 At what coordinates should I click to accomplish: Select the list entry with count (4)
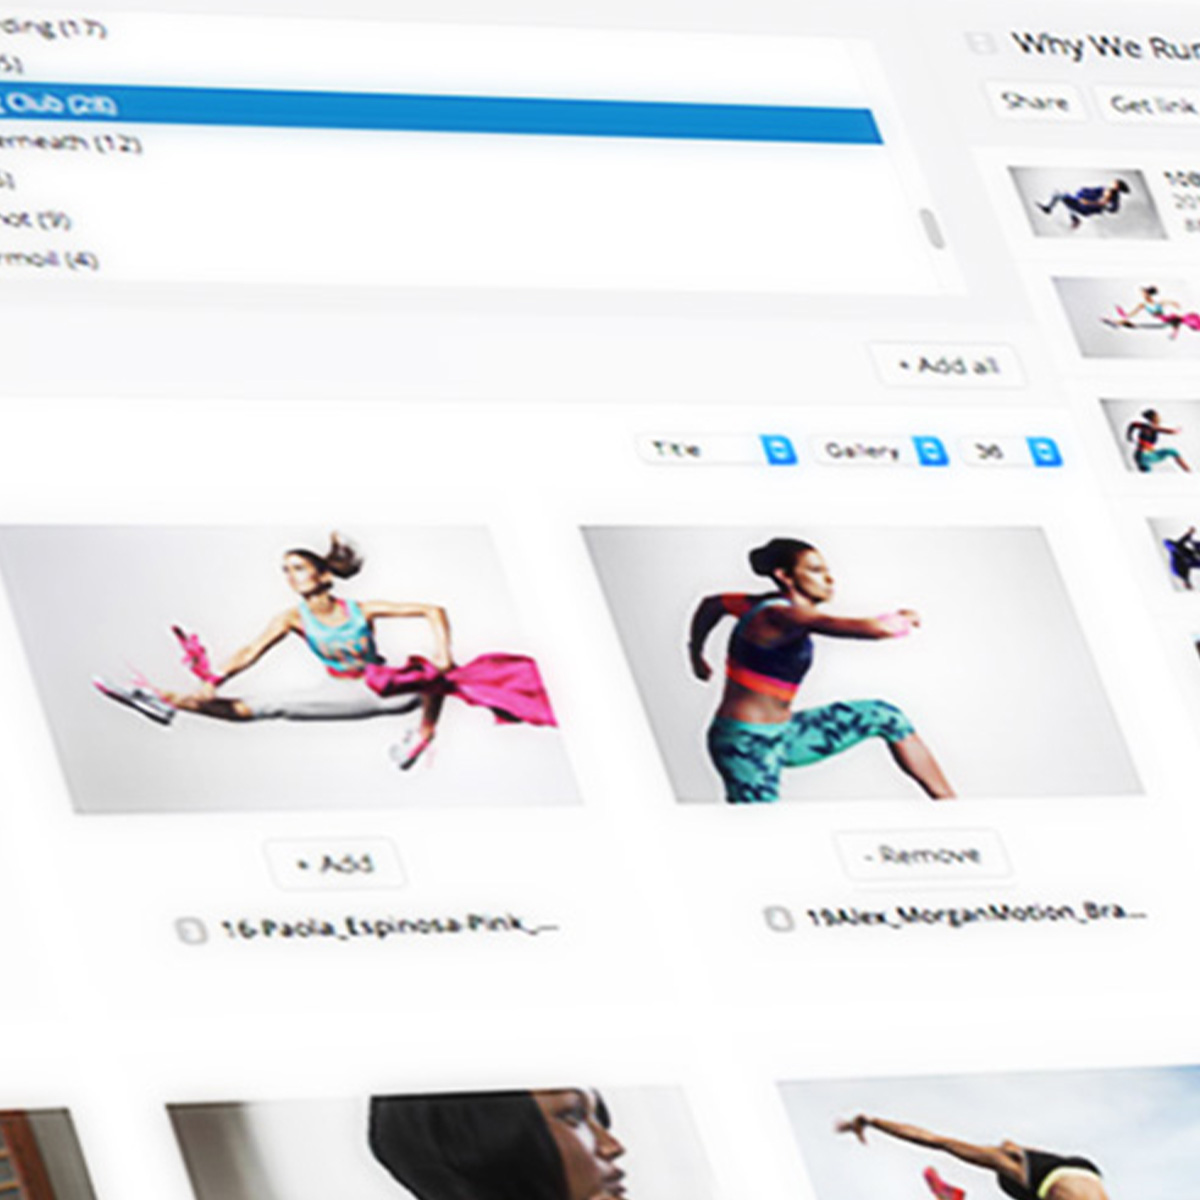pos(50,259)
